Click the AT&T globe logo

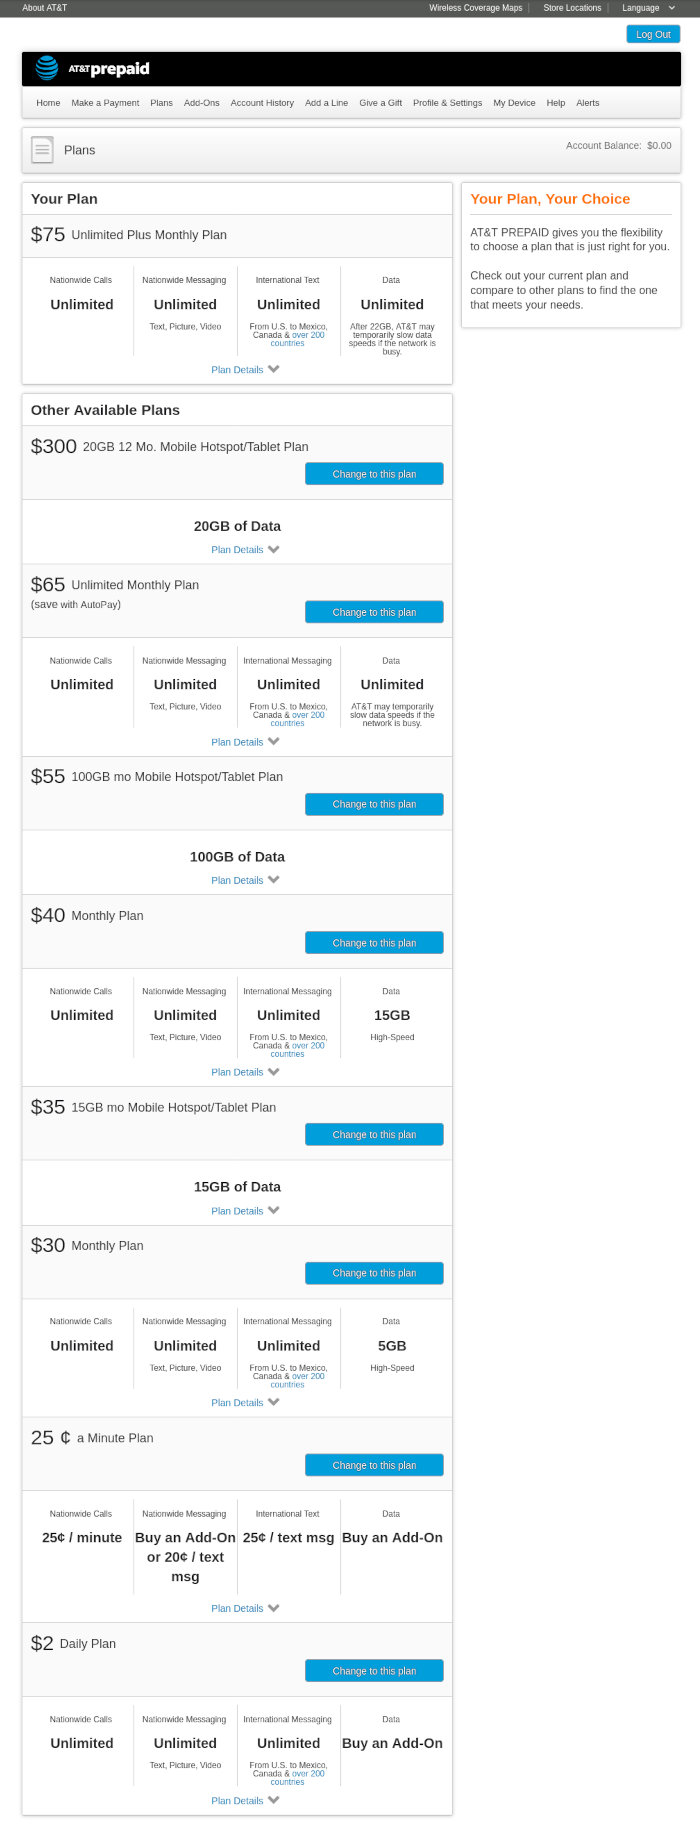[44, 68]
